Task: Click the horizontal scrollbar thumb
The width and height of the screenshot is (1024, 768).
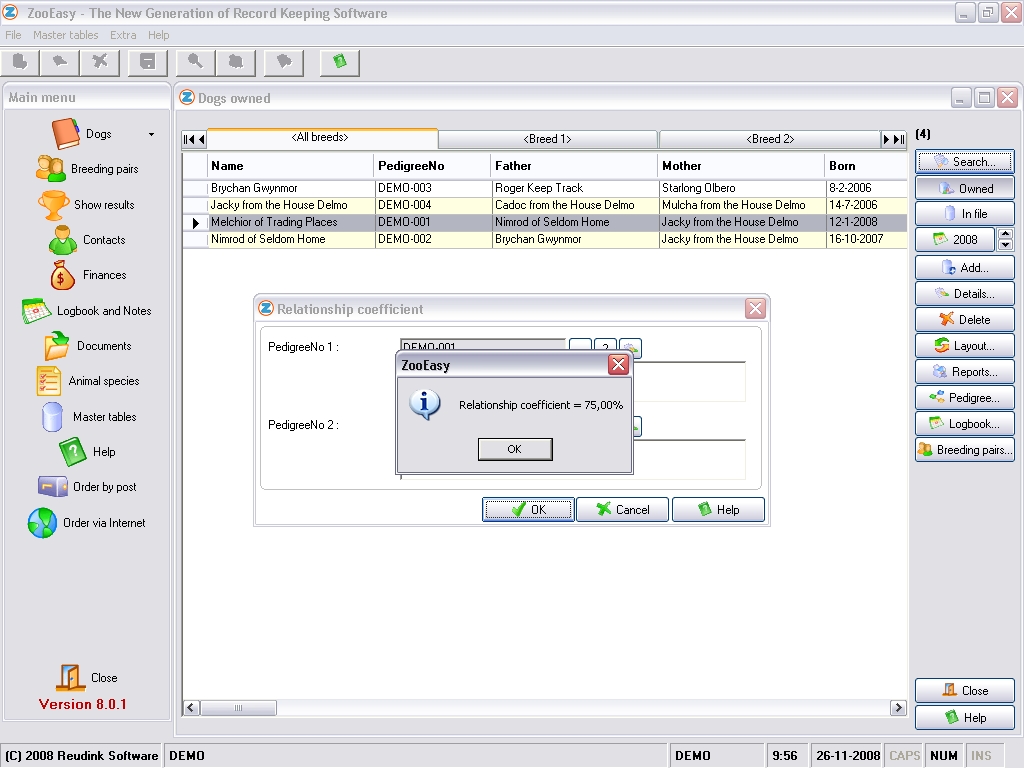Action: point(238,708)
